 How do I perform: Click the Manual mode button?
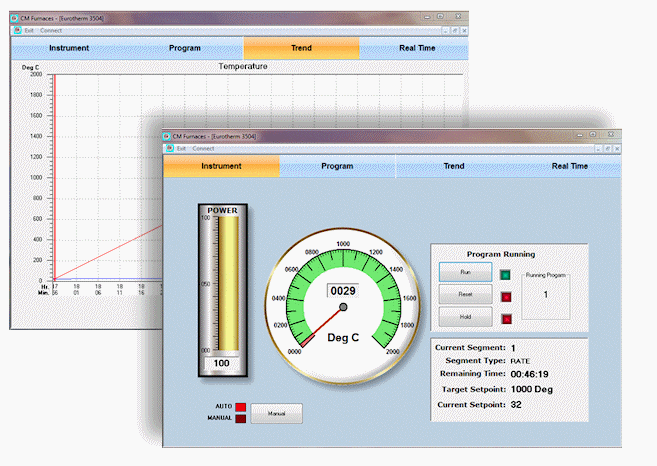tap(277, 414)
